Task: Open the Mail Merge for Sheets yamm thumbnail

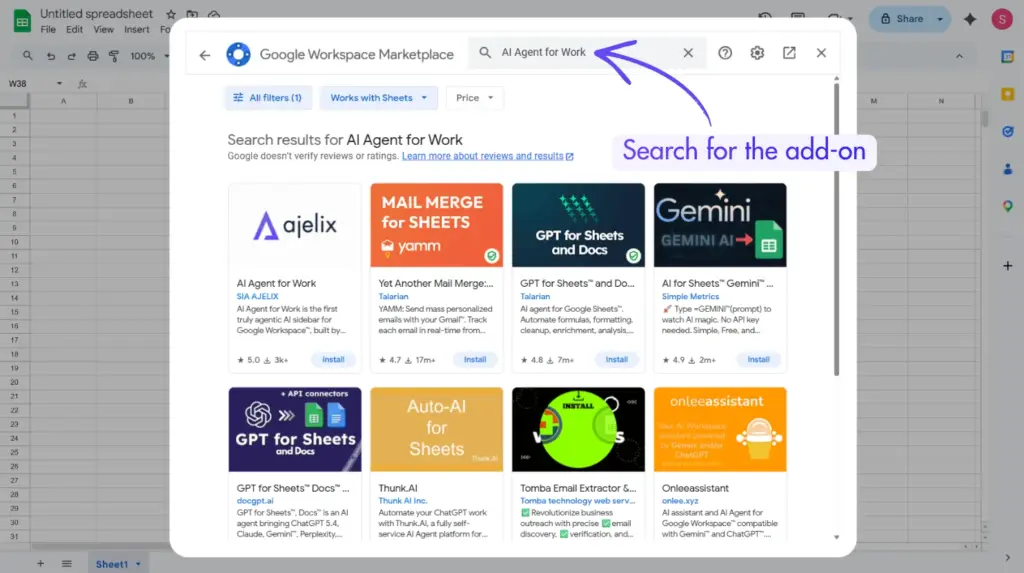Action: coord(436,225)
